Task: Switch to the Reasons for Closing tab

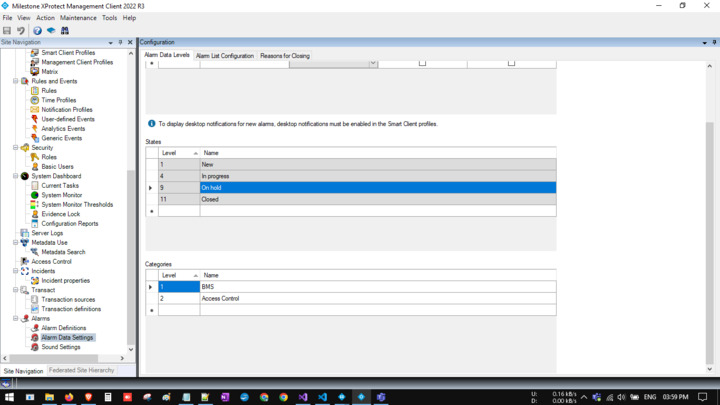Action: tap(285, 56)
